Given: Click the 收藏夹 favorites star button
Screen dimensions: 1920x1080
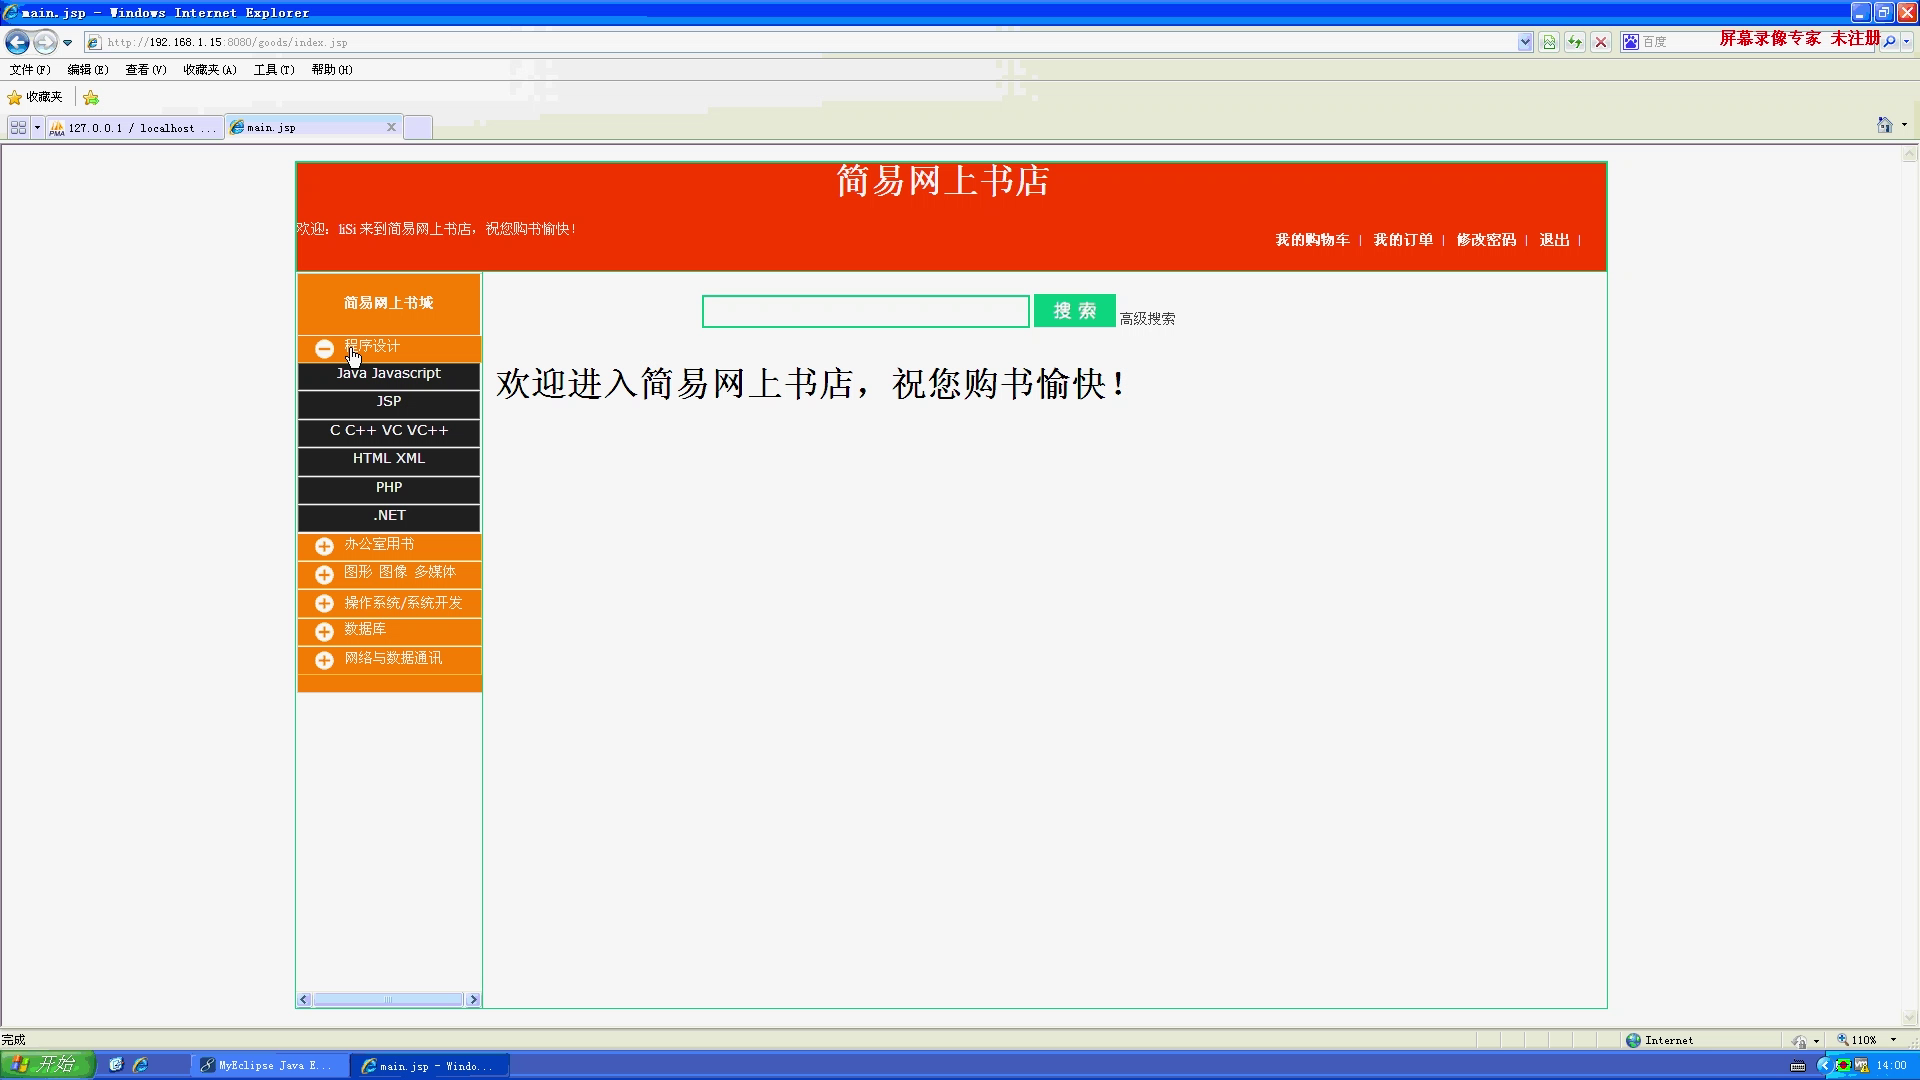Looking at the screenshot, I should [x=35, y=97].
